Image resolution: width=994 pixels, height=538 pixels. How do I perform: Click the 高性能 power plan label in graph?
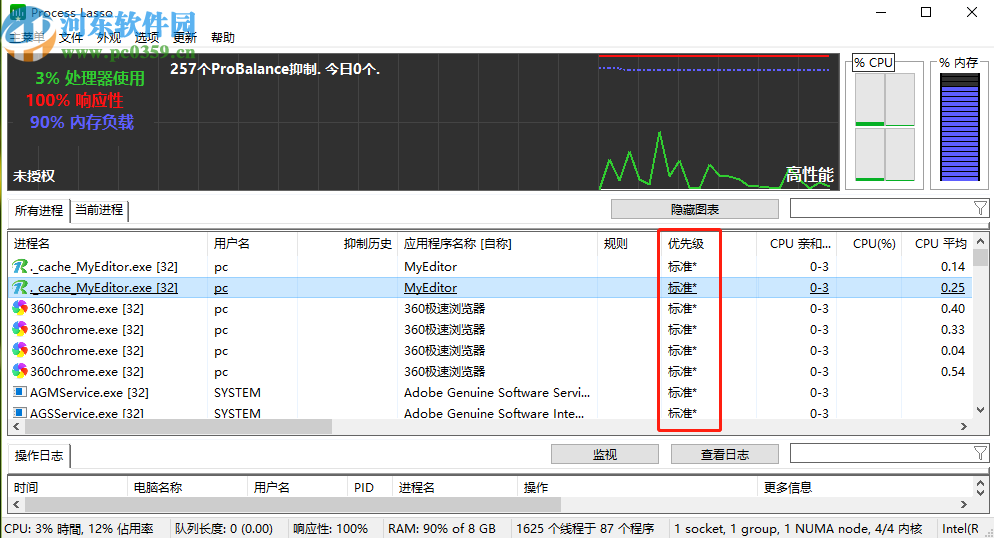(810, 174)
